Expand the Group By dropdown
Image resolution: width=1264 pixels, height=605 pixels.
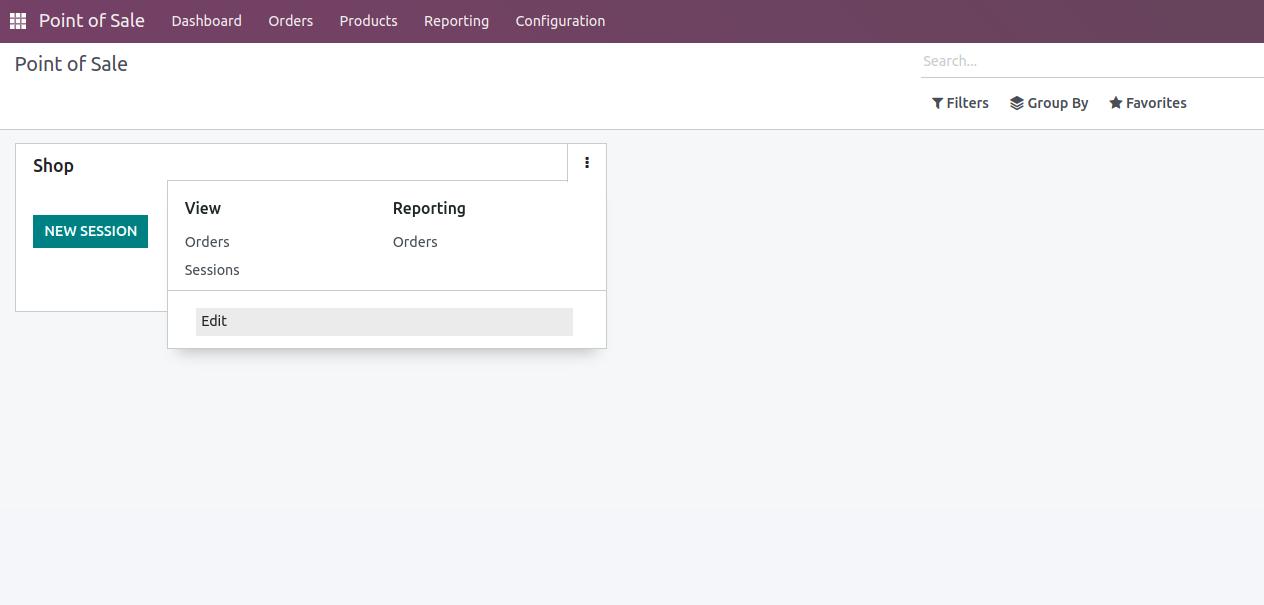click(x=1049, y=103)
